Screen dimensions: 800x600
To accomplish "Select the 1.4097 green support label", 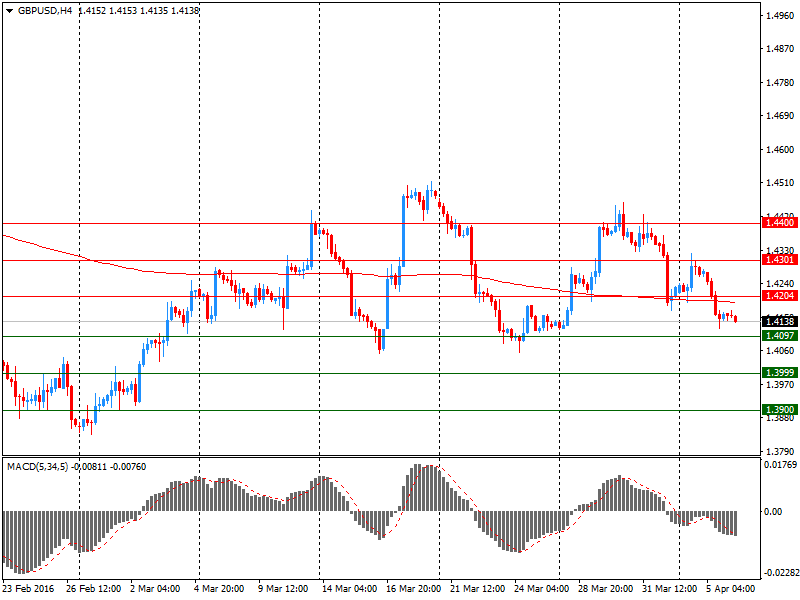I will point(780,335).
